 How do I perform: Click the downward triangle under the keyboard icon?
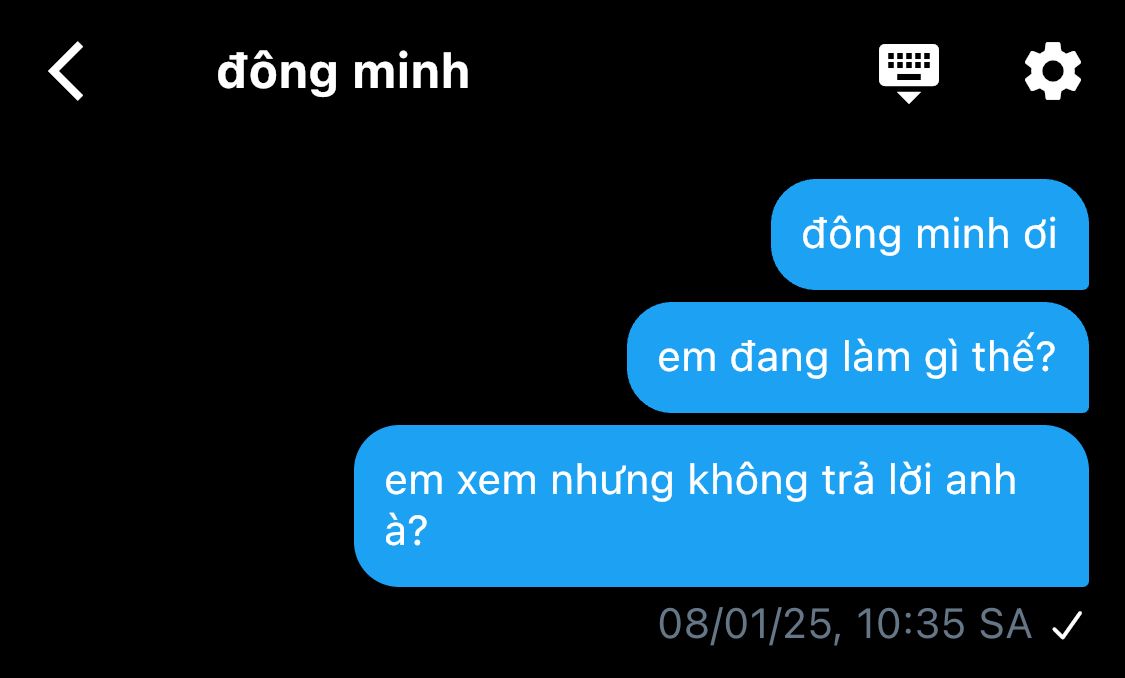(x=909, y=97)
